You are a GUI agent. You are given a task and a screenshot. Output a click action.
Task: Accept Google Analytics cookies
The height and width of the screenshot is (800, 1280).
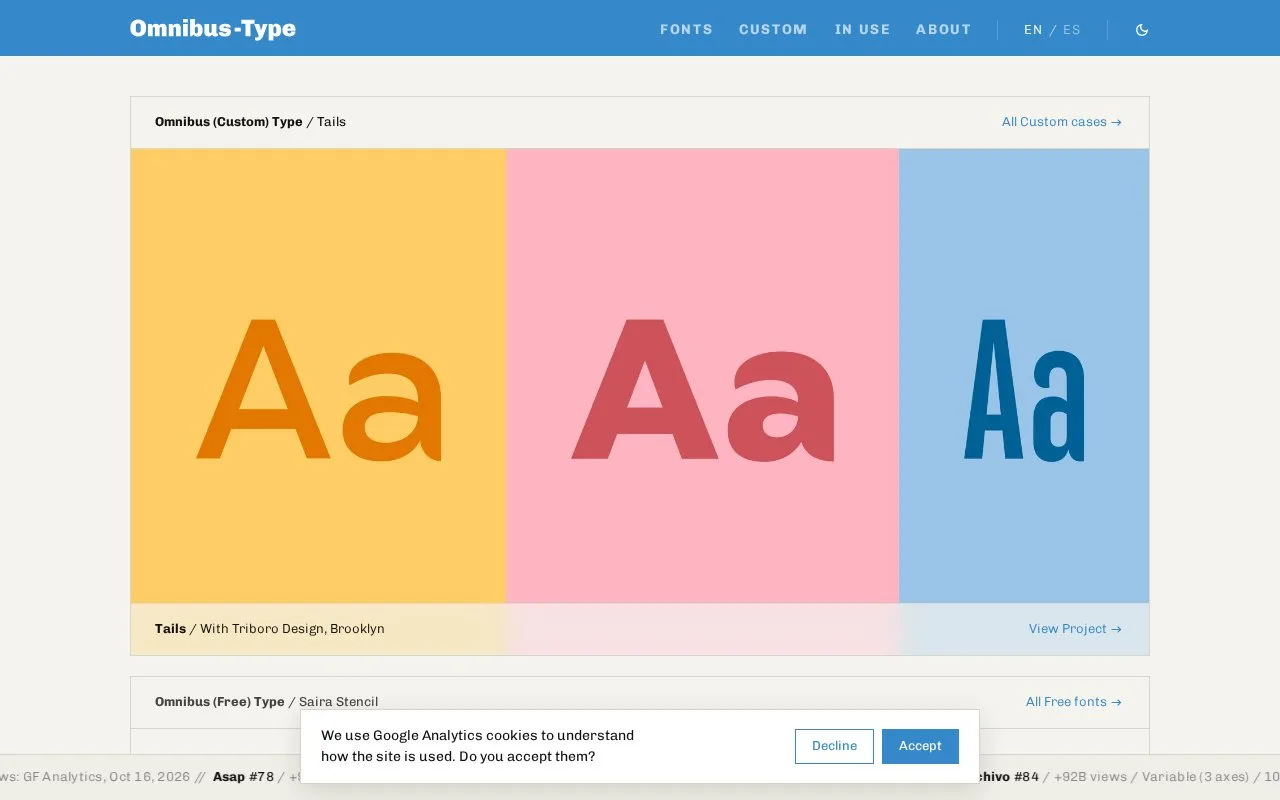(920, 746)
